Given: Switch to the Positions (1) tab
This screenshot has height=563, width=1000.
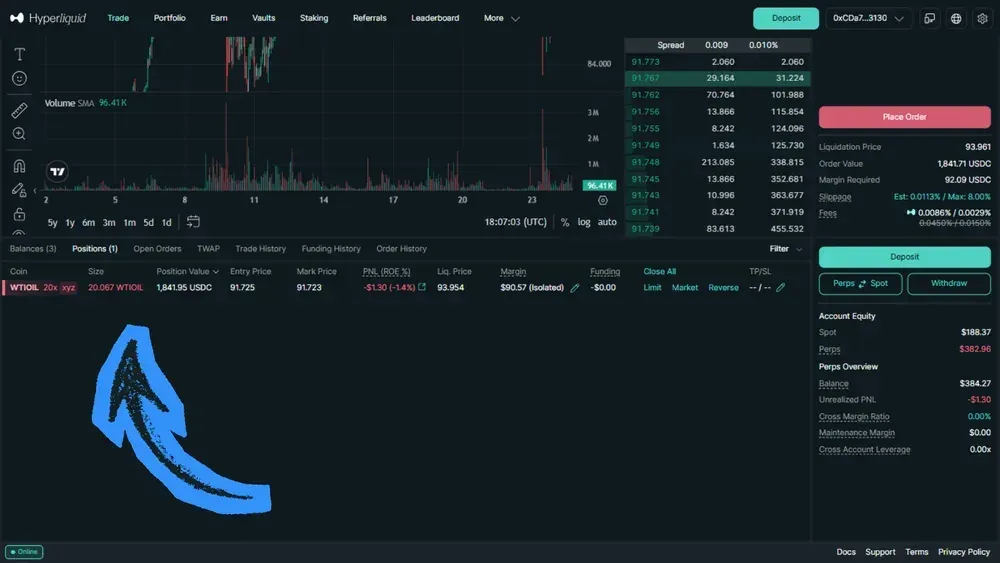Looking at the screenshot, I should pos(94,249).
